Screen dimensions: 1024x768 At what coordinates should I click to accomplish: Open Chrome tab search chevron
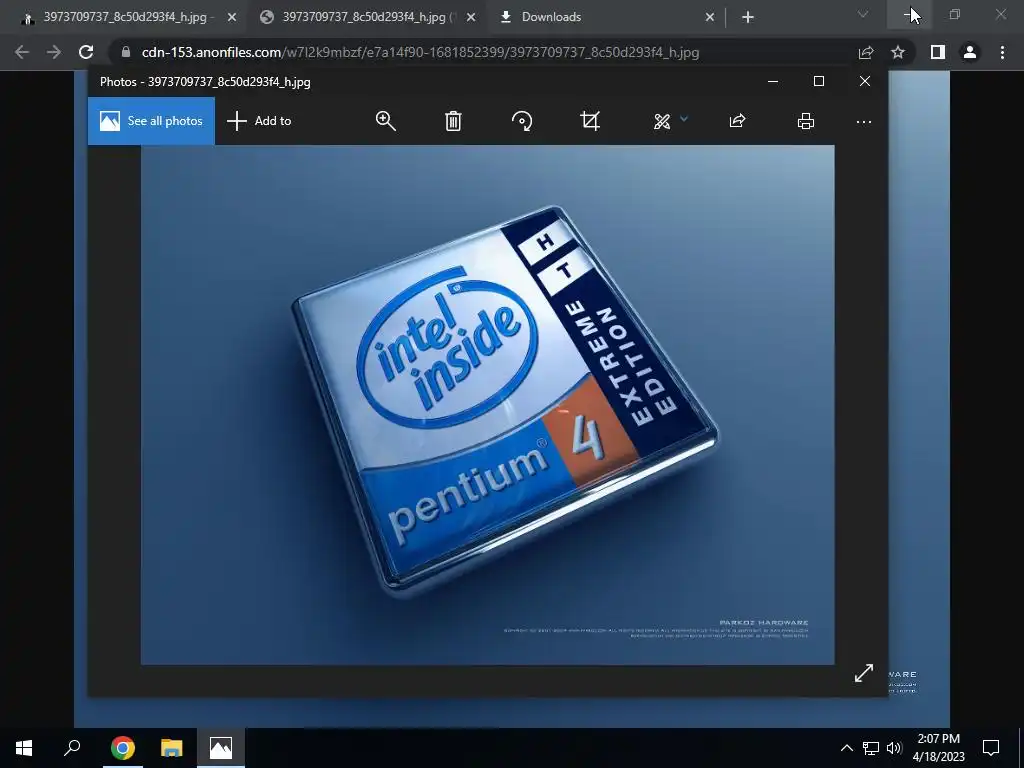click(x=863, y=14)
